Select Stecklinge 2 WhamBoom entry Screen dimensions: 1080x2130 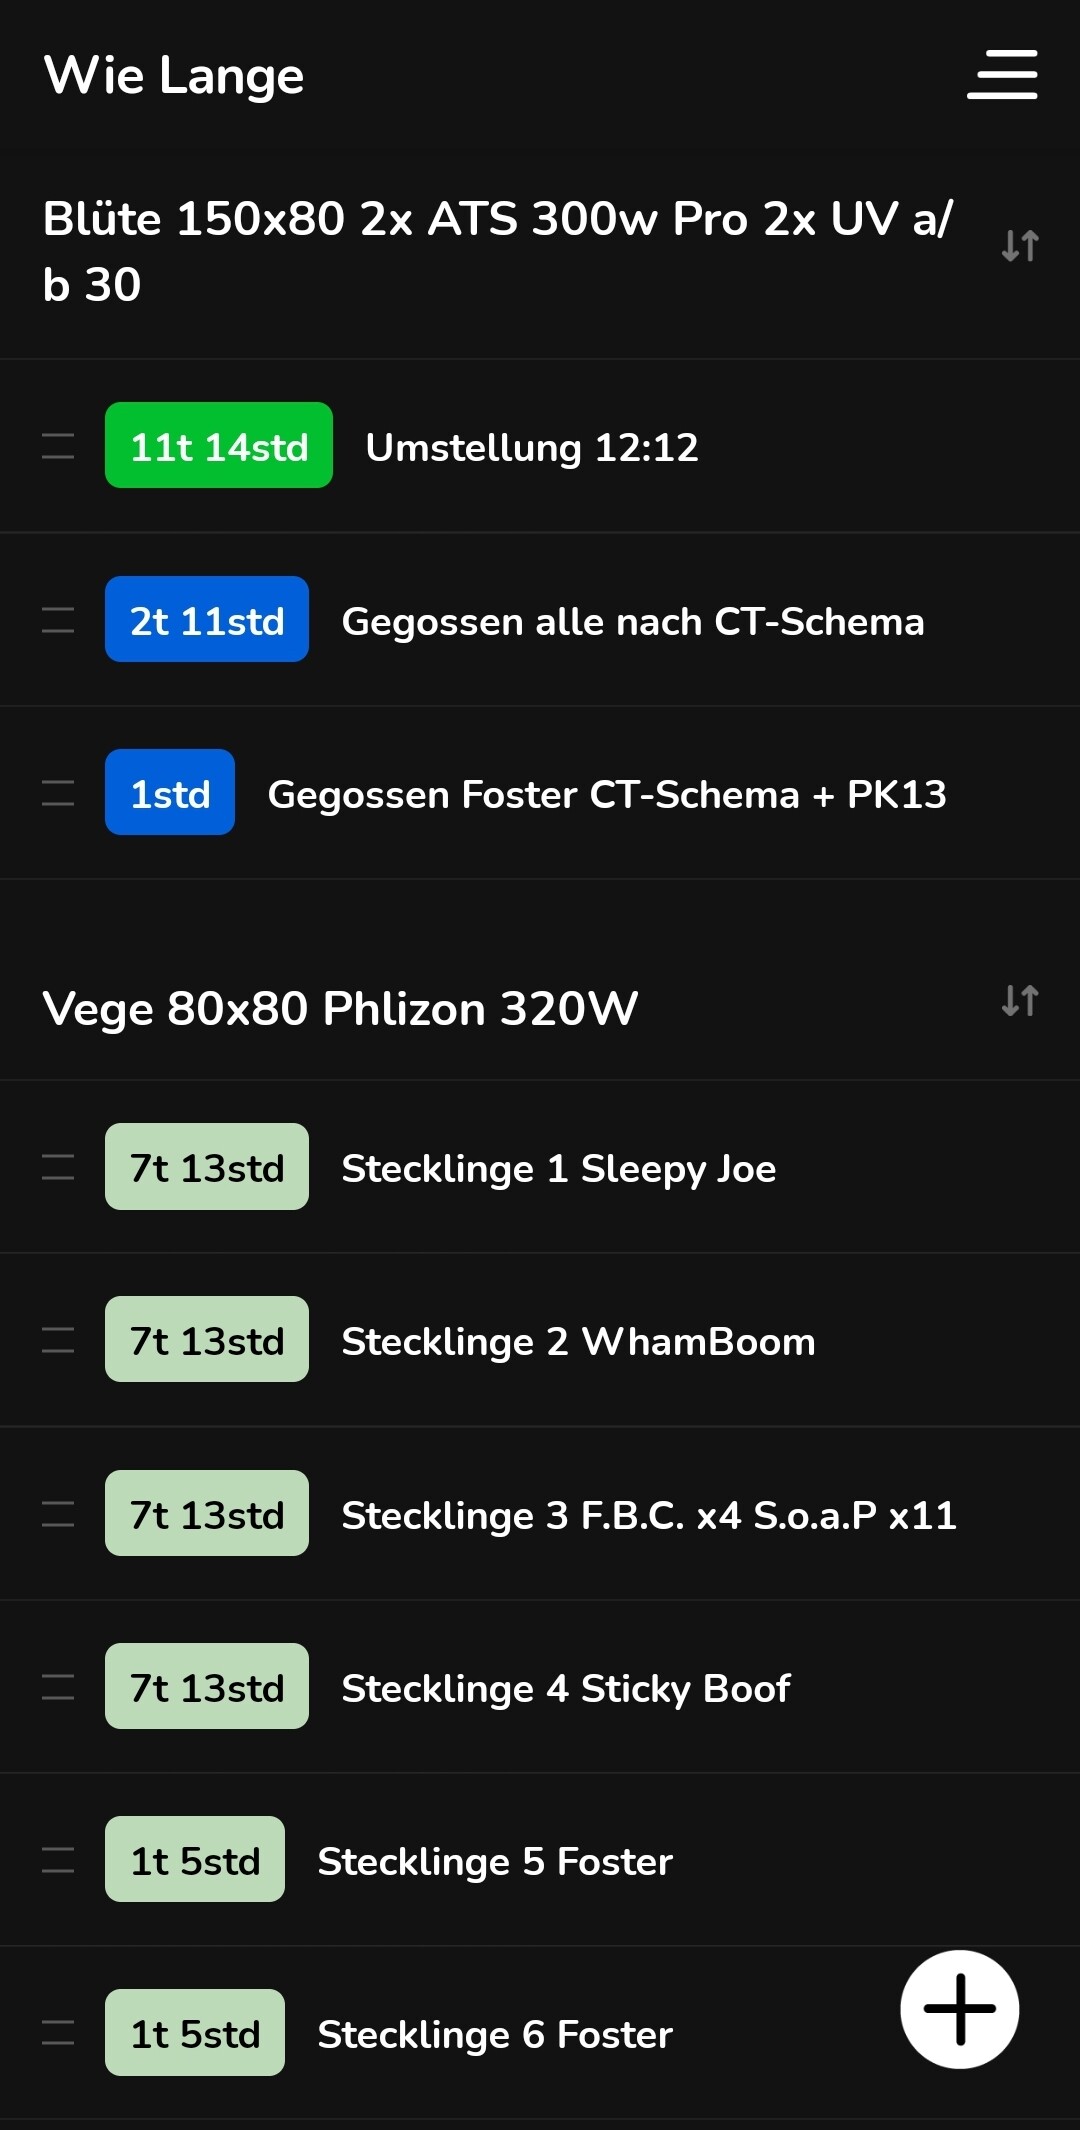(578, 1342)
